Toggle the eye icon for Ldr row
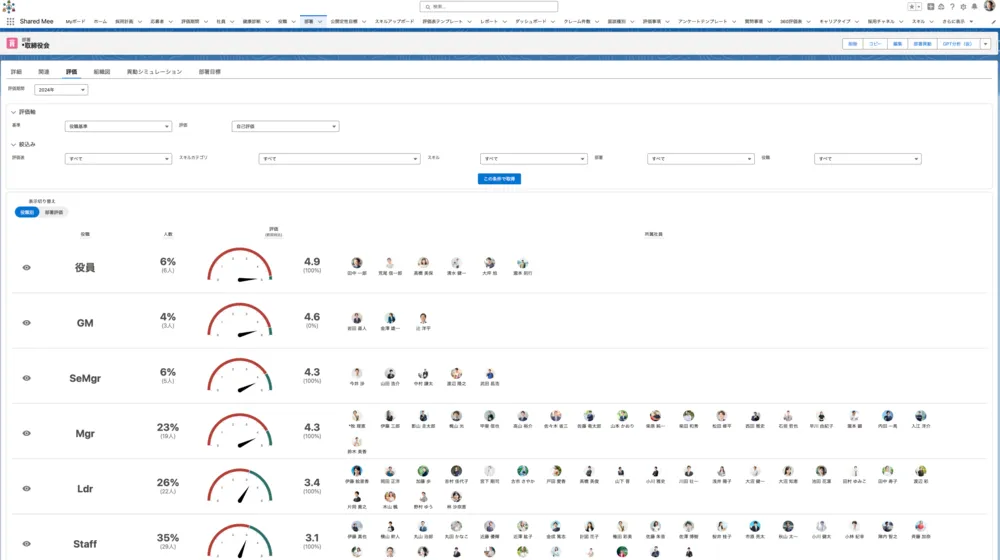Viewport: 1000px width, 560px height. click(x=27, y=488)
